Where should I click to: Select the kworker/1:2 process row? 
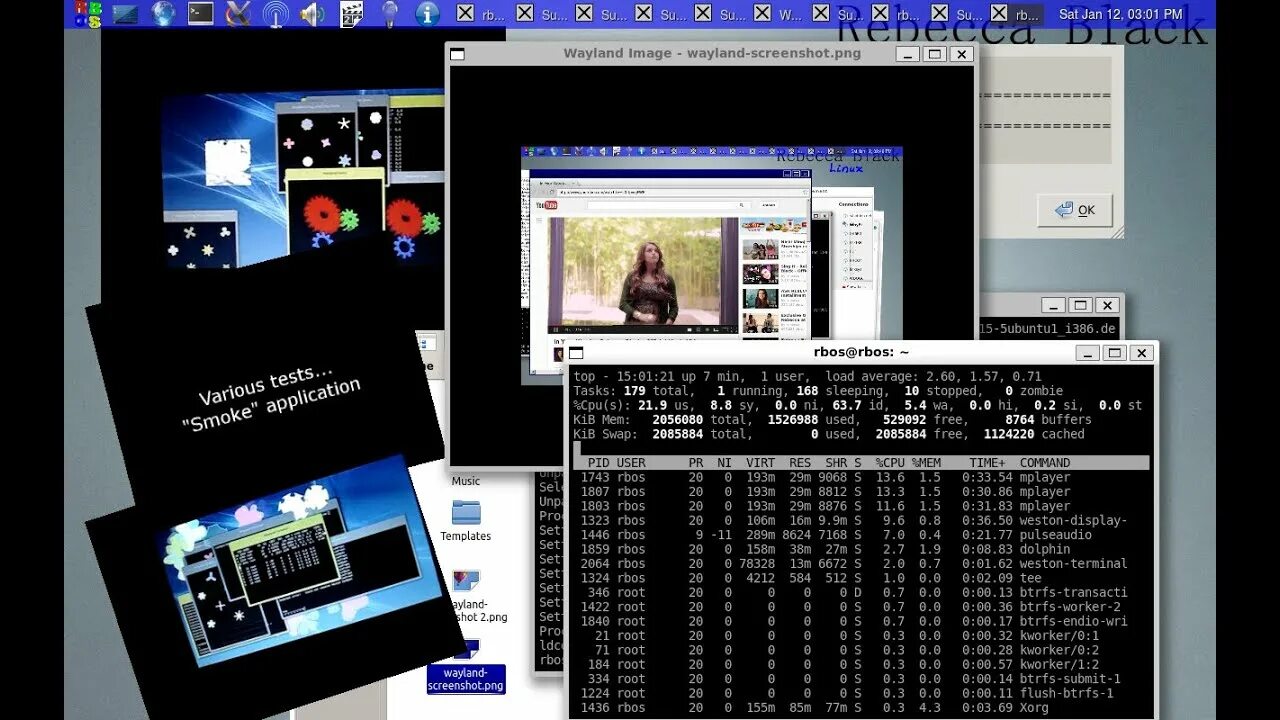(861, 664)
